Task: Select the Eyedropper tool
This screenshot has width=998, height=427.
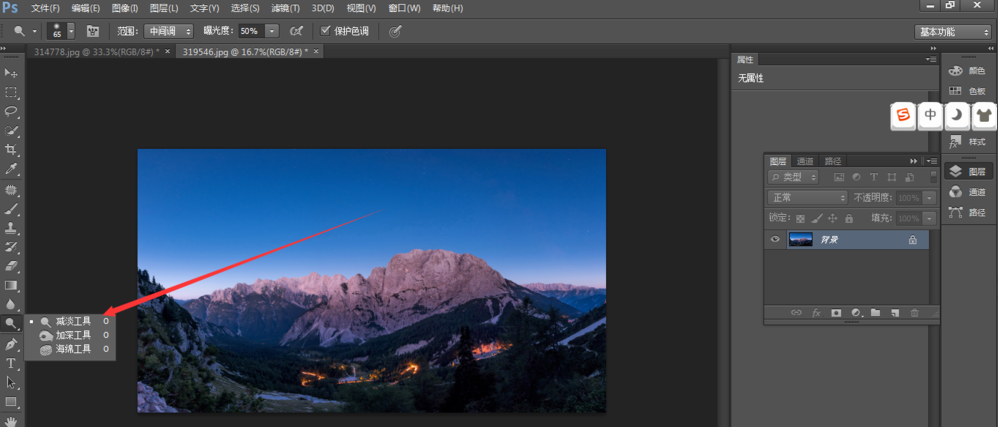Action: pos(11,169)
